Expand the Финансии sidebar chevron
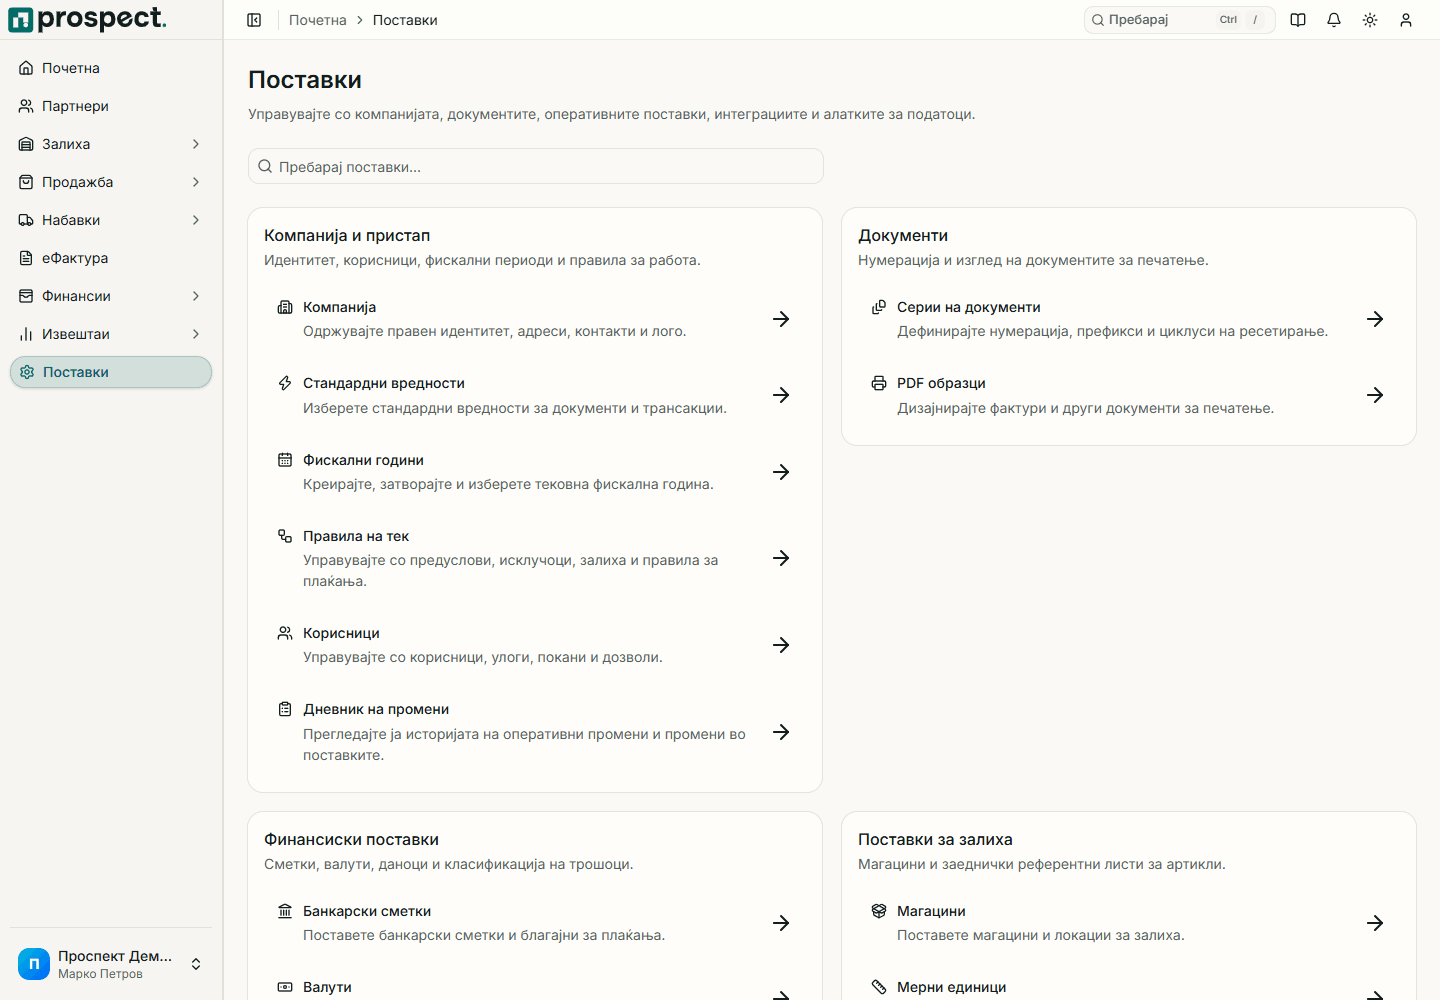 coord(196,296)
